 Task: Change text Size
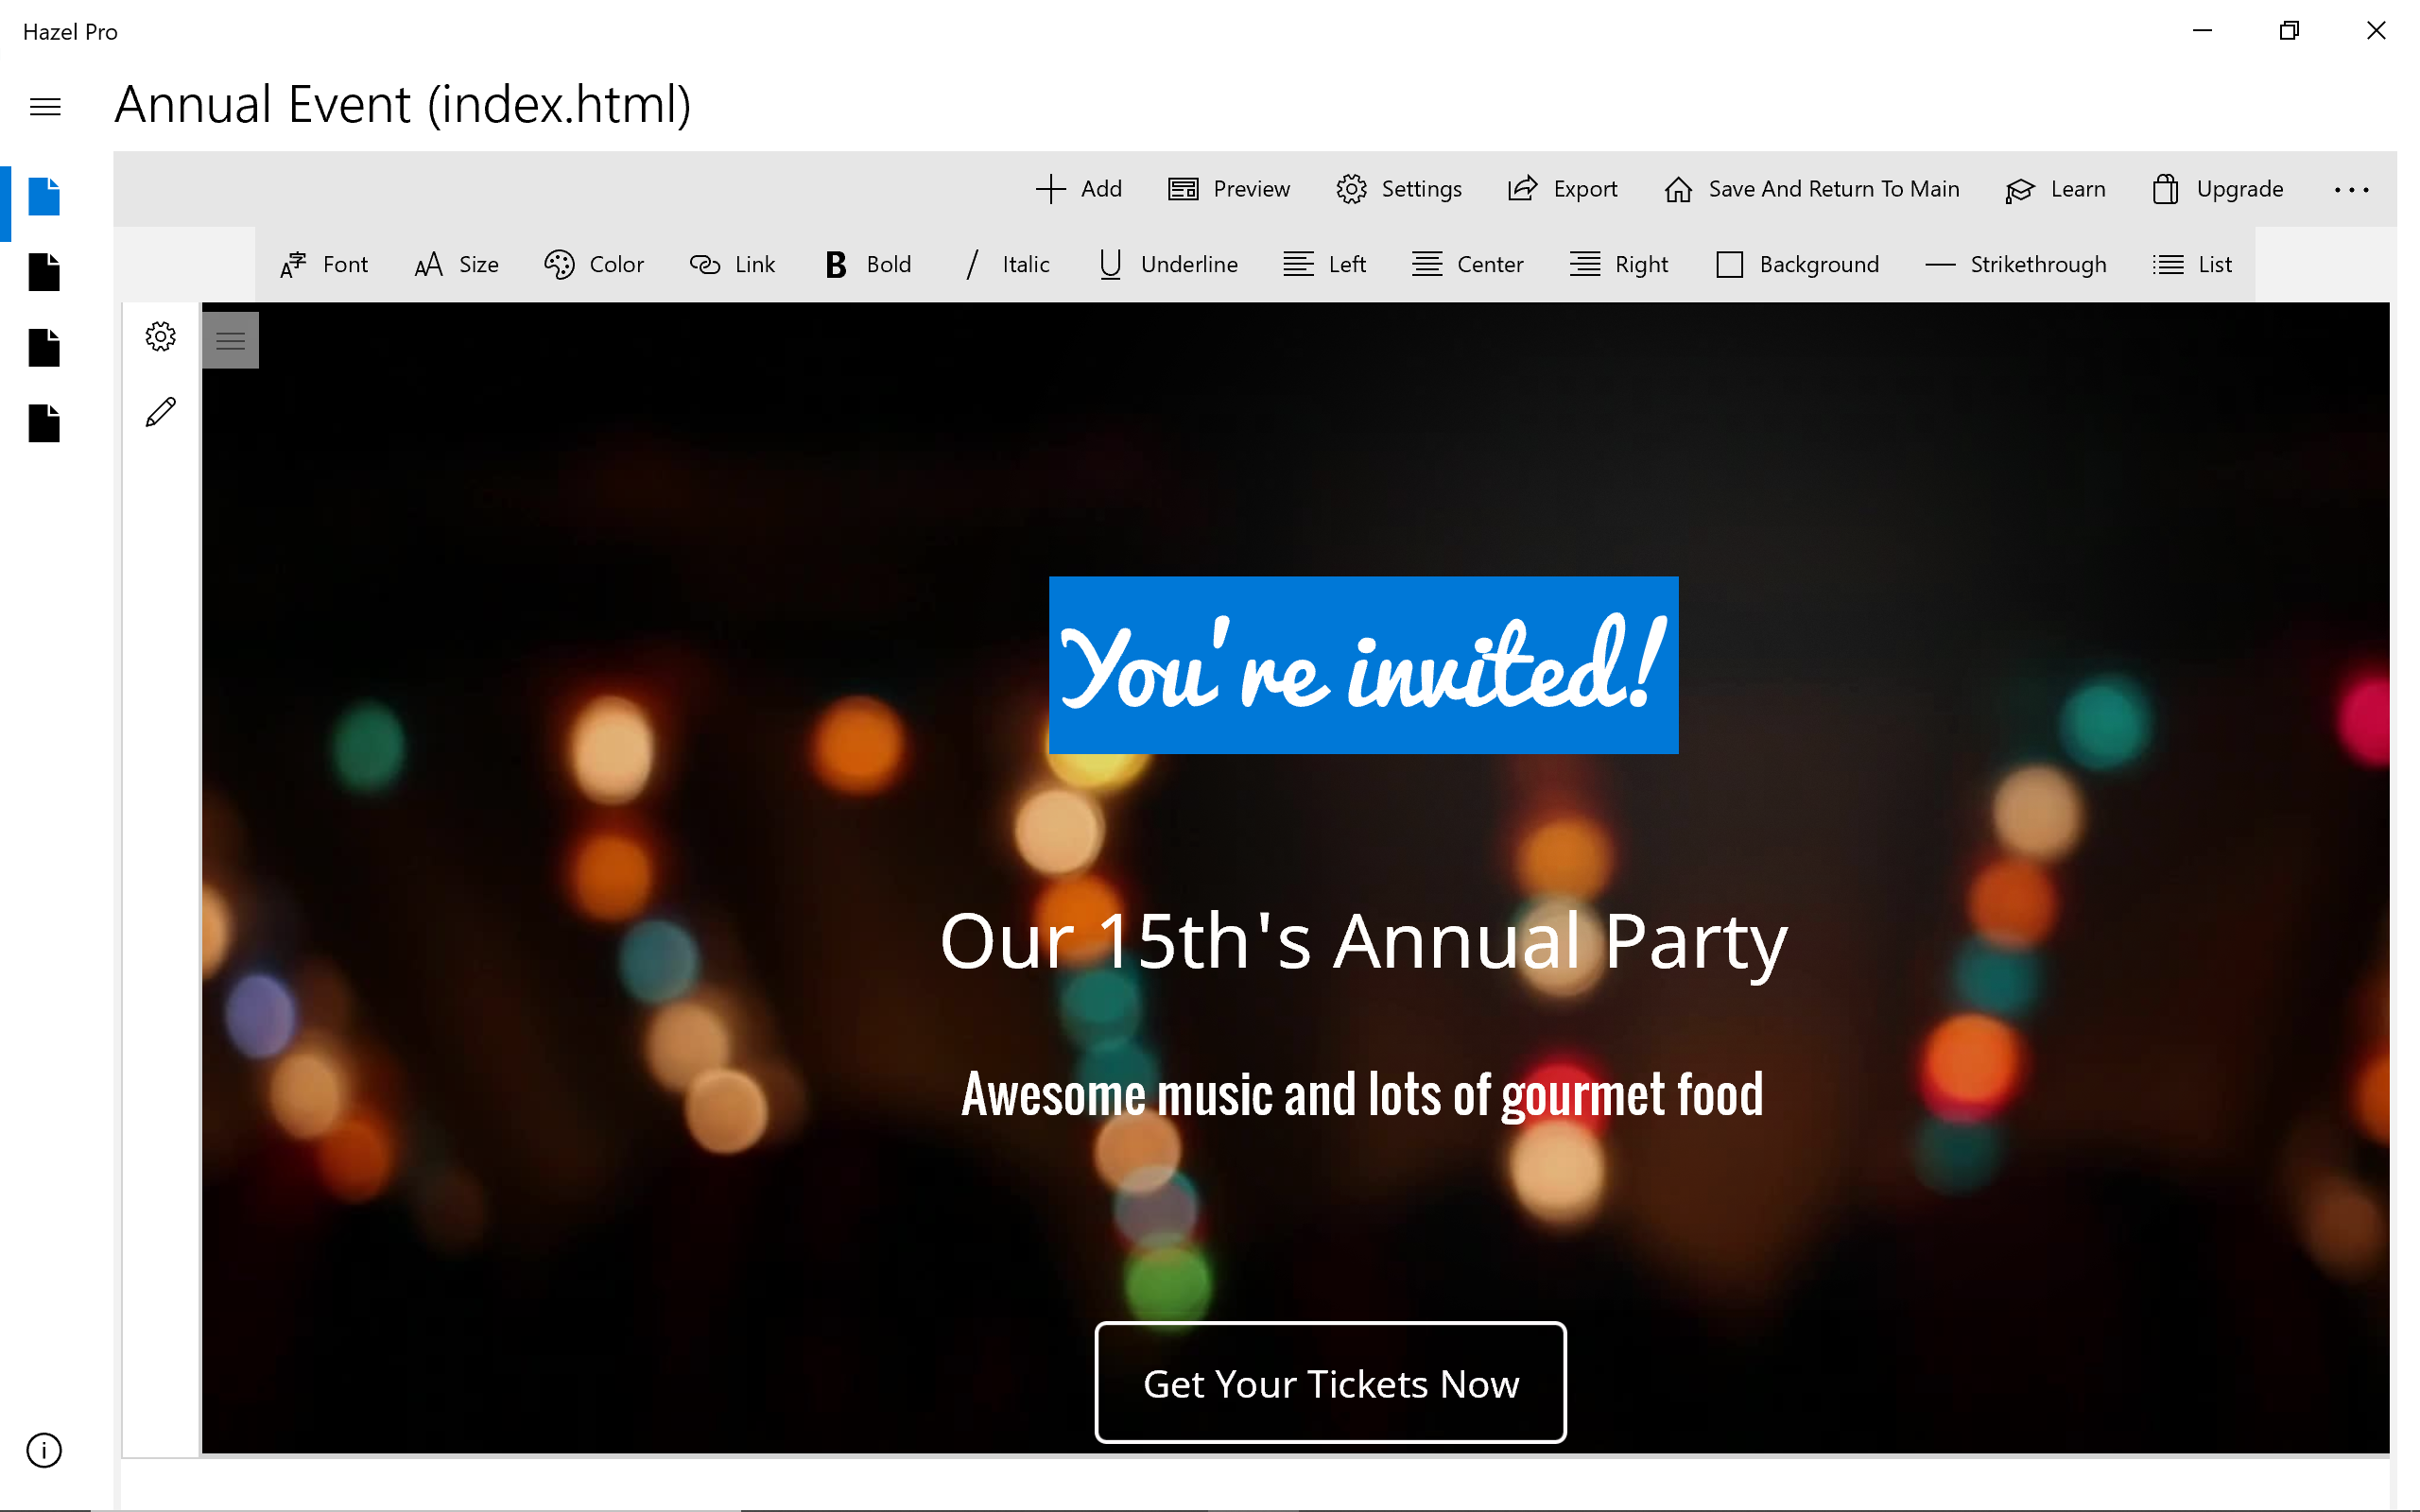[456, 264]
